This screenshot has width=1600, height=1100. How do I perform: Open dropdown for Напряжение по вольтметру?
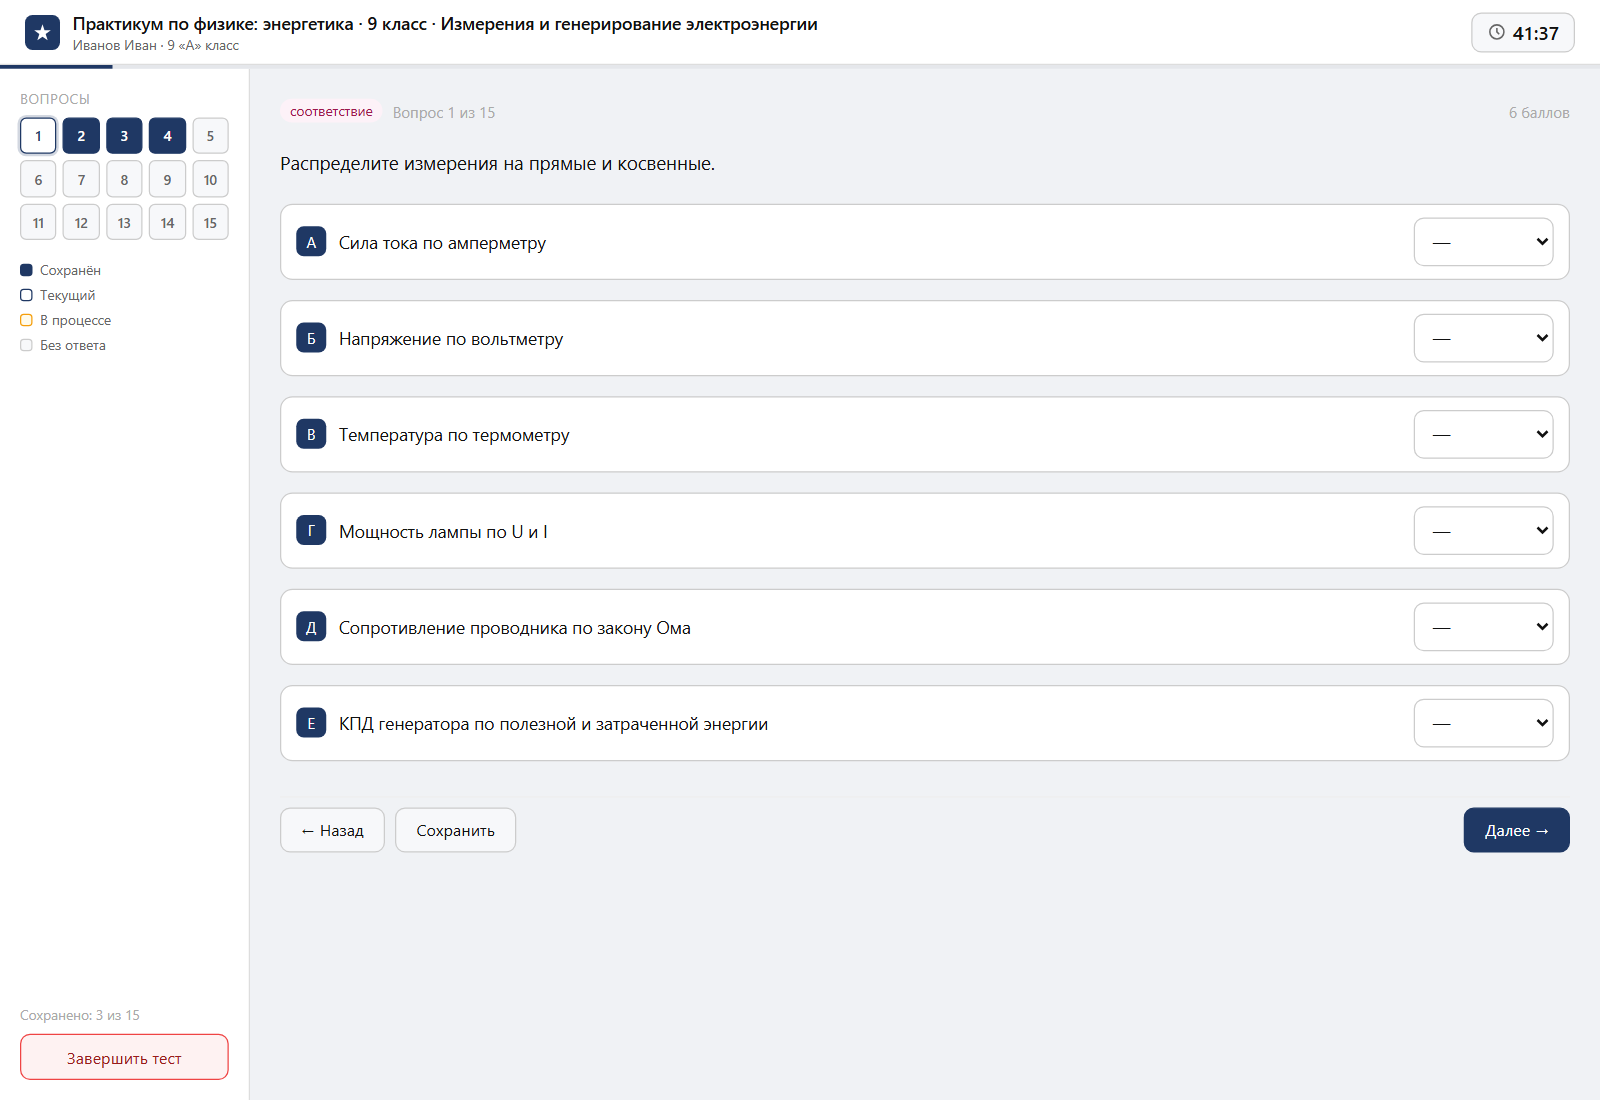1483,338
